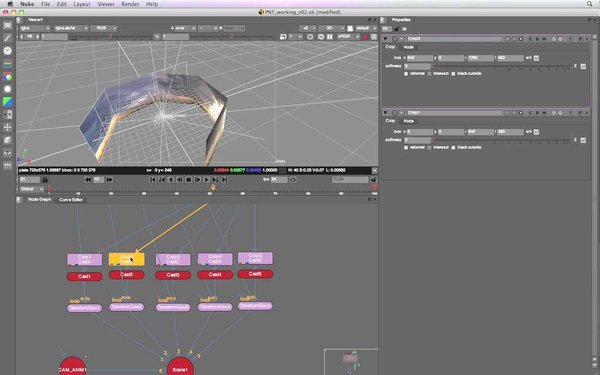Open the File menu
The image size is (600, 375).
[46, 4]
